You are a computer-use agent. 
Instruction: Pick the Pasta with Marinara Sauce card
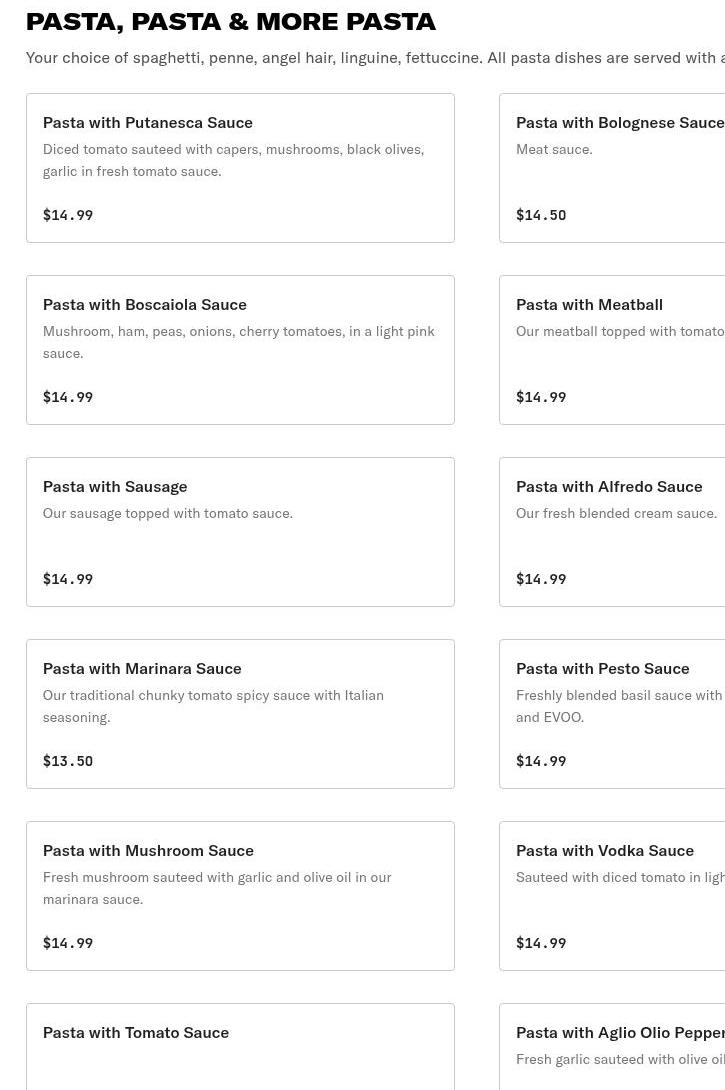tap(142, 669)
